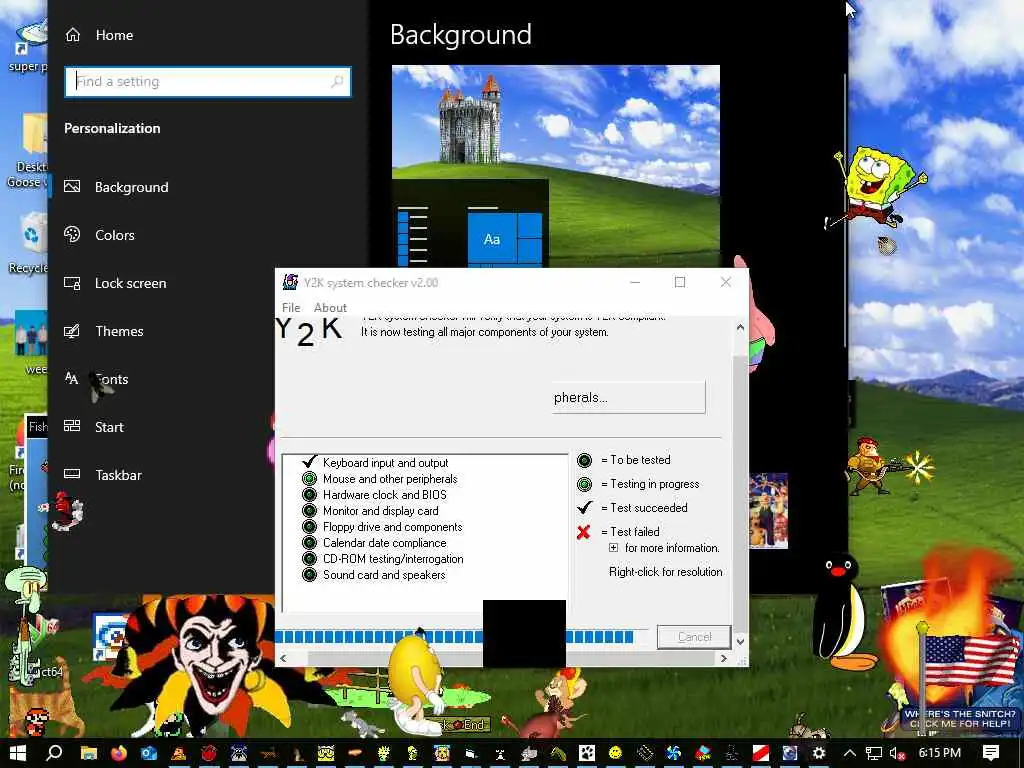Open File menu in Y2K checker
Viewport: 1024px width, 768px height.
(291, 308)
